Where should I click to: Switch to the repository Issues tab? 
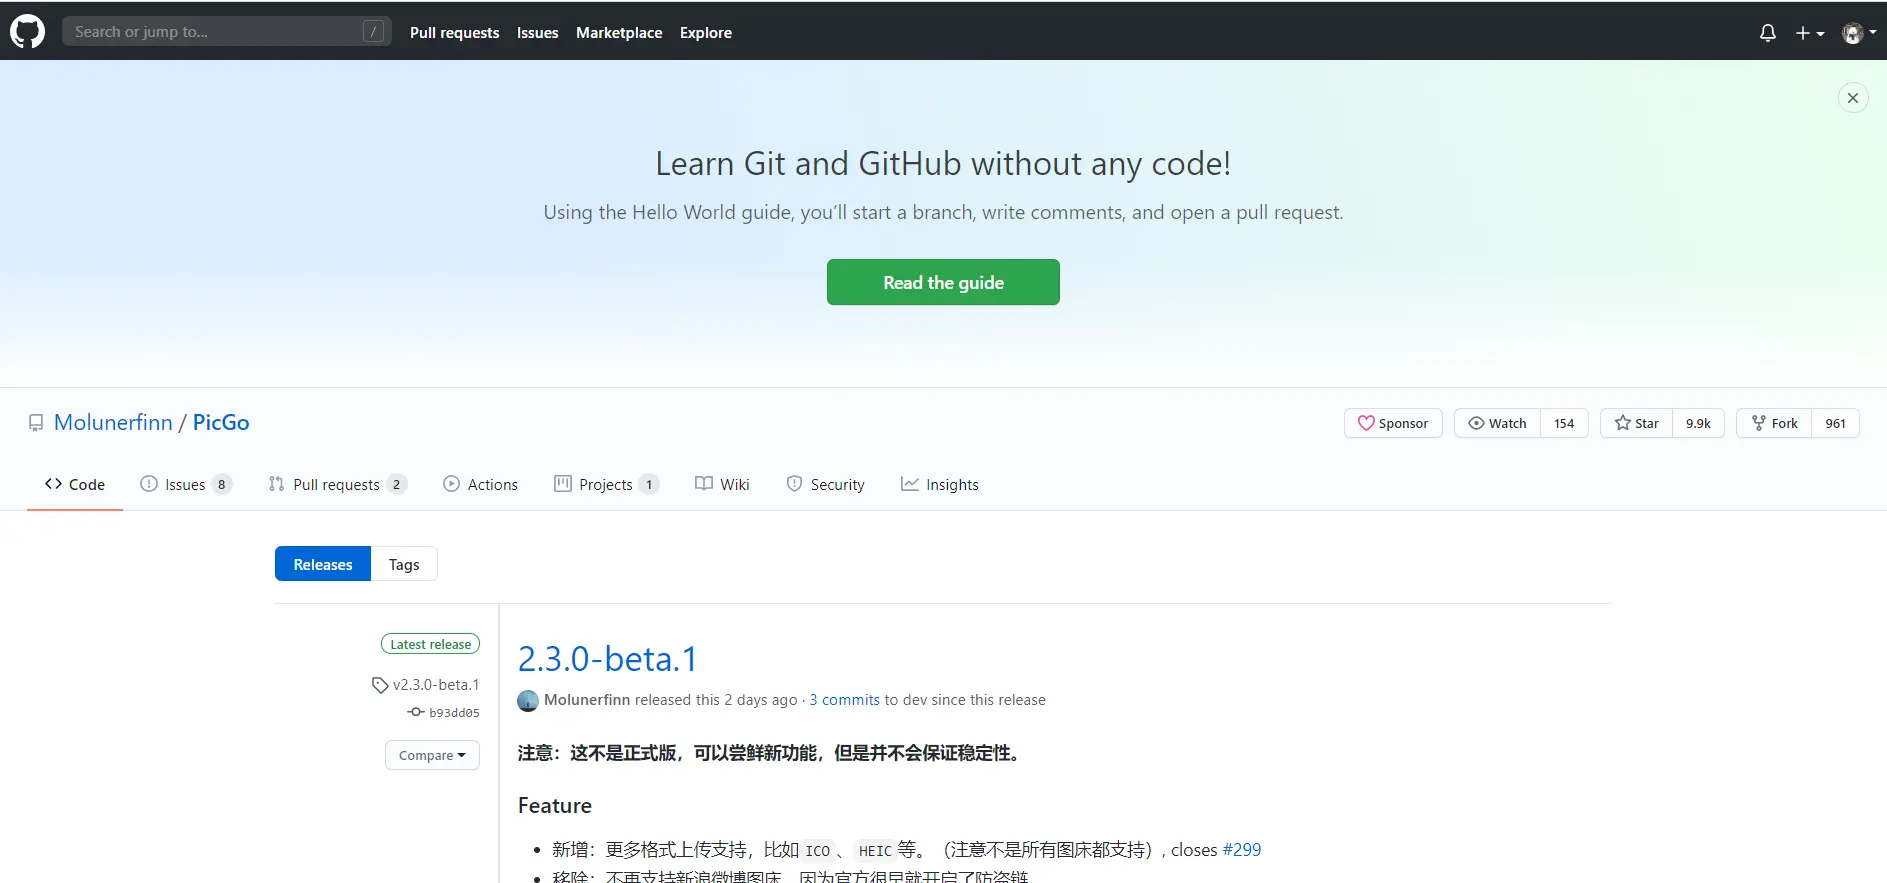186,484
